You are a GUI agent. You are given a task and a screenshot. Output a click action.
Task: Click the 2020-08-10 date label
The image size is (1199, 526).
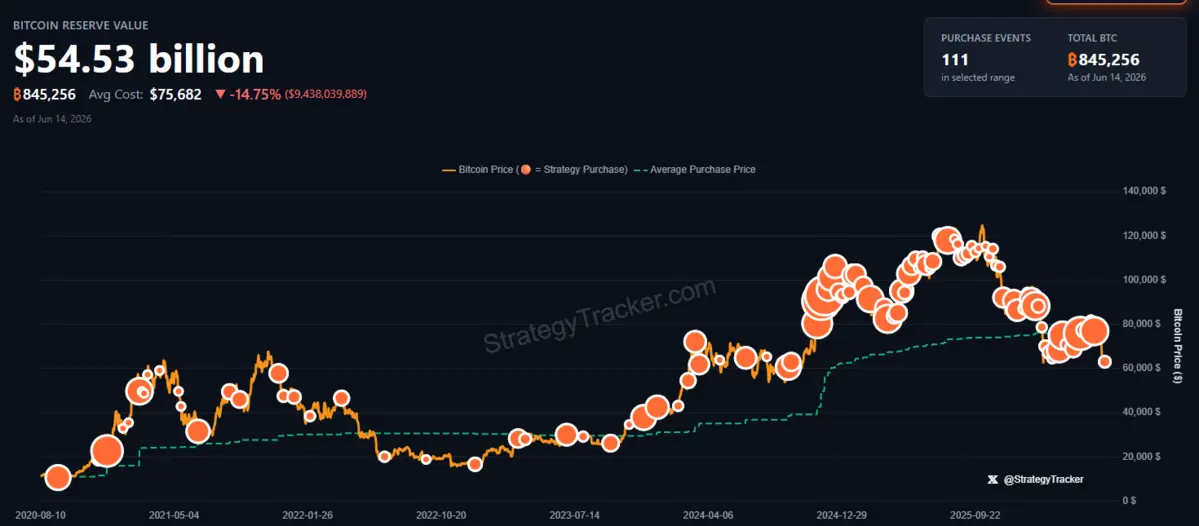39,515
